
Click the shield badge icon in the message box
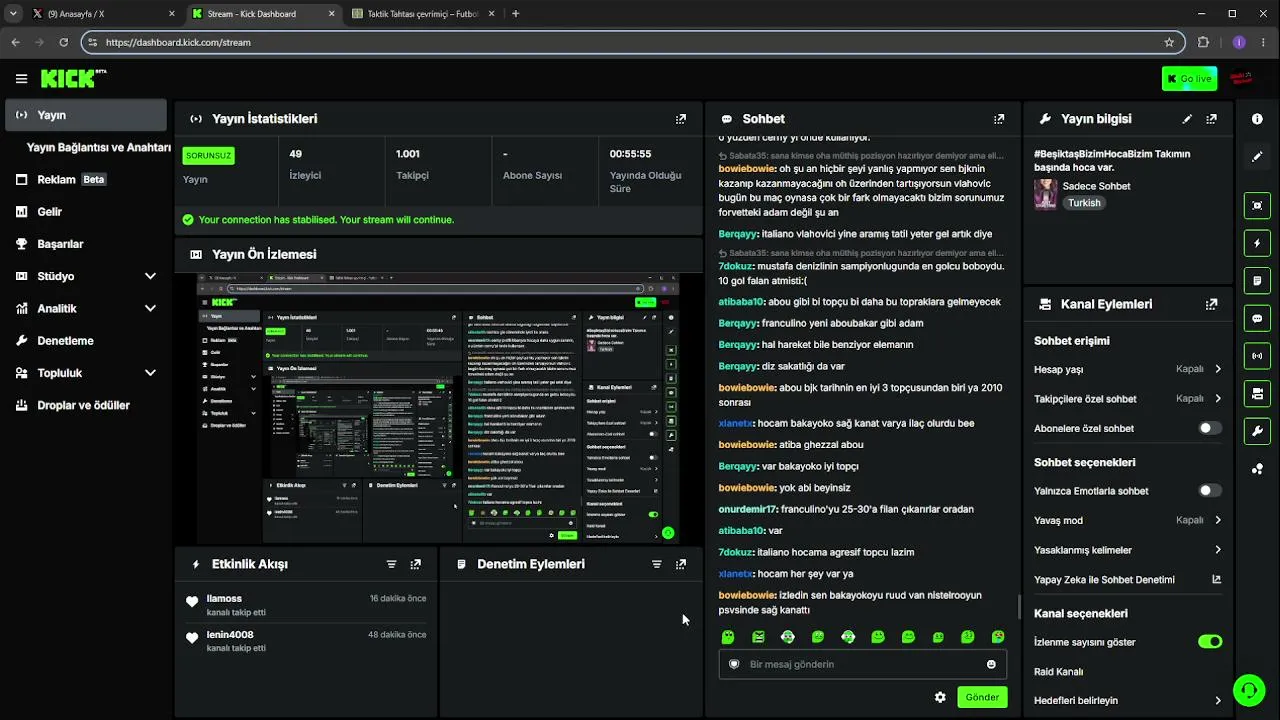point(734,664)
